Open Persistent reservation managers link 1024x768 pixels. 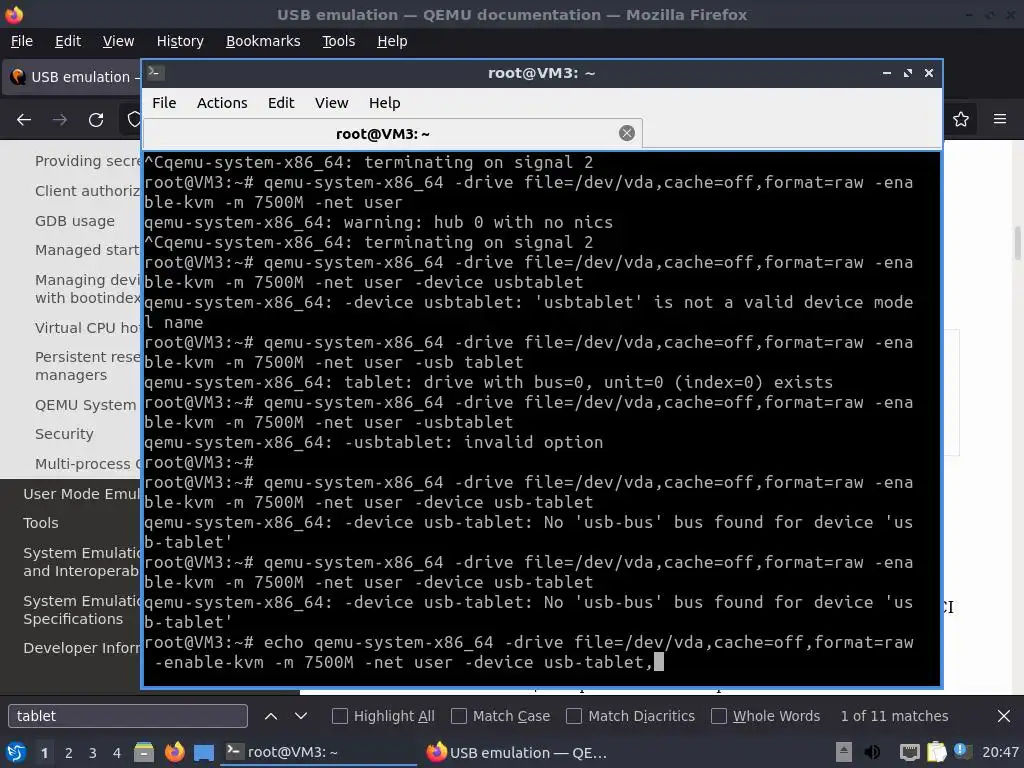(88, 366)
